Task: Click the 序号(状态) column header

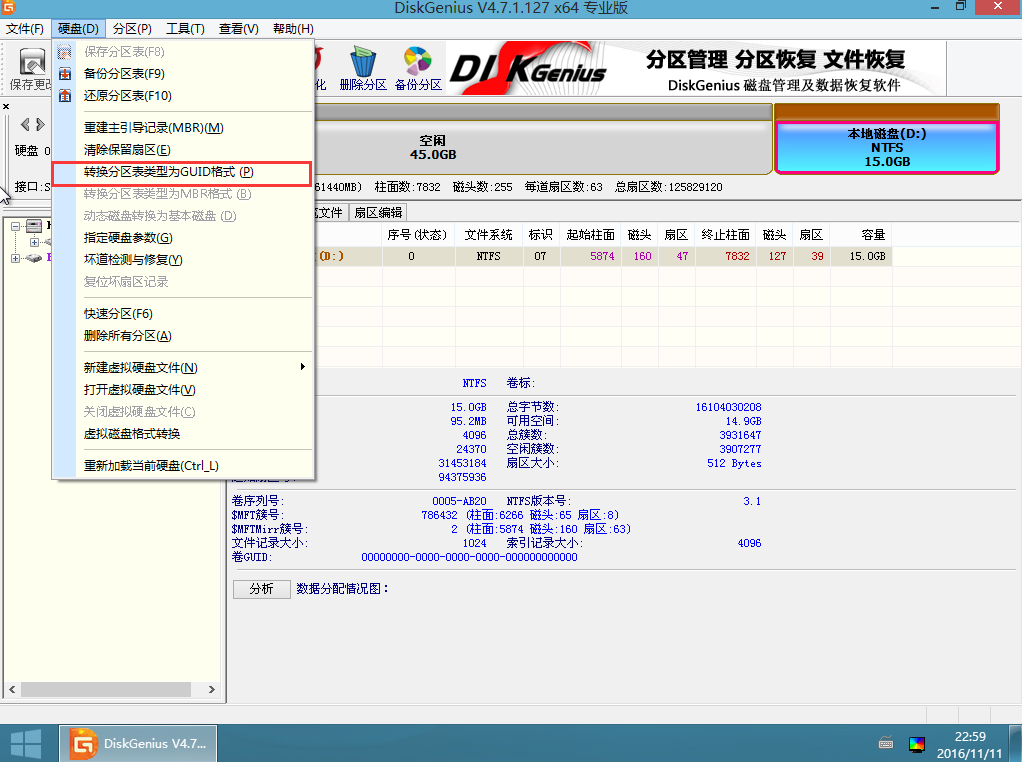Action: click(417, 235)
